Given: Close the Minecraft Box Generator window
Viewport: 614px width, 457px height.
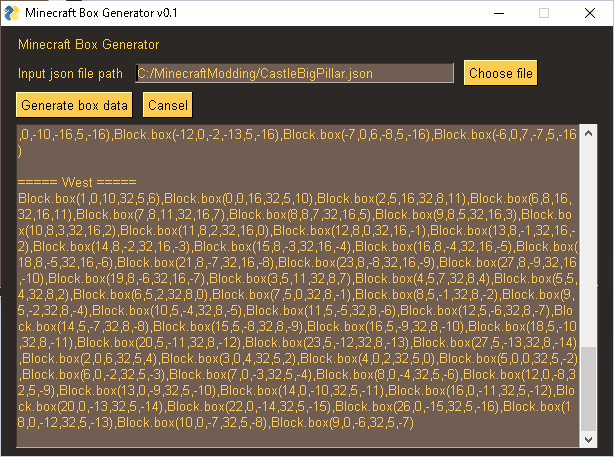Looking at the screenshot, I should 589,13.
